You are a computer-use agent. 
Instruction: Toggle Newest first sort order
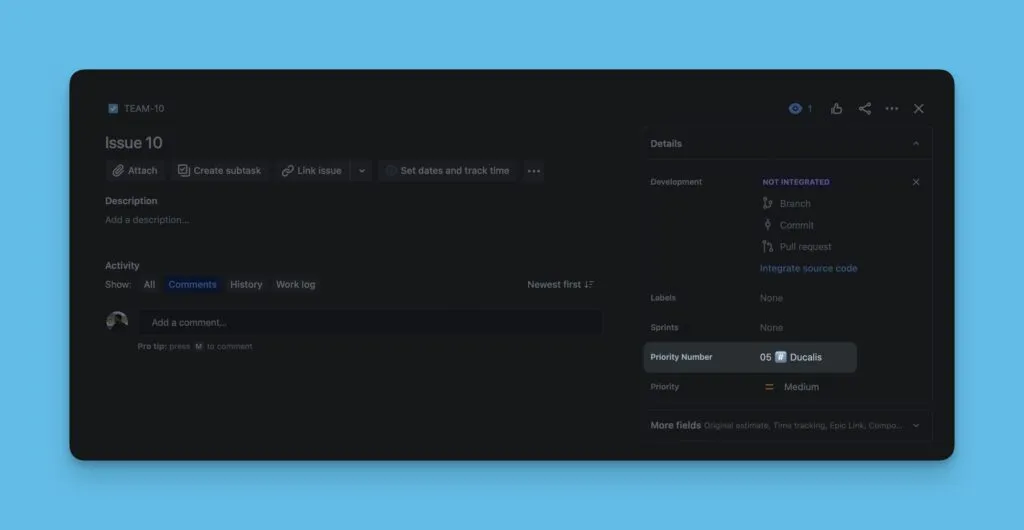(x=560, y=285)
